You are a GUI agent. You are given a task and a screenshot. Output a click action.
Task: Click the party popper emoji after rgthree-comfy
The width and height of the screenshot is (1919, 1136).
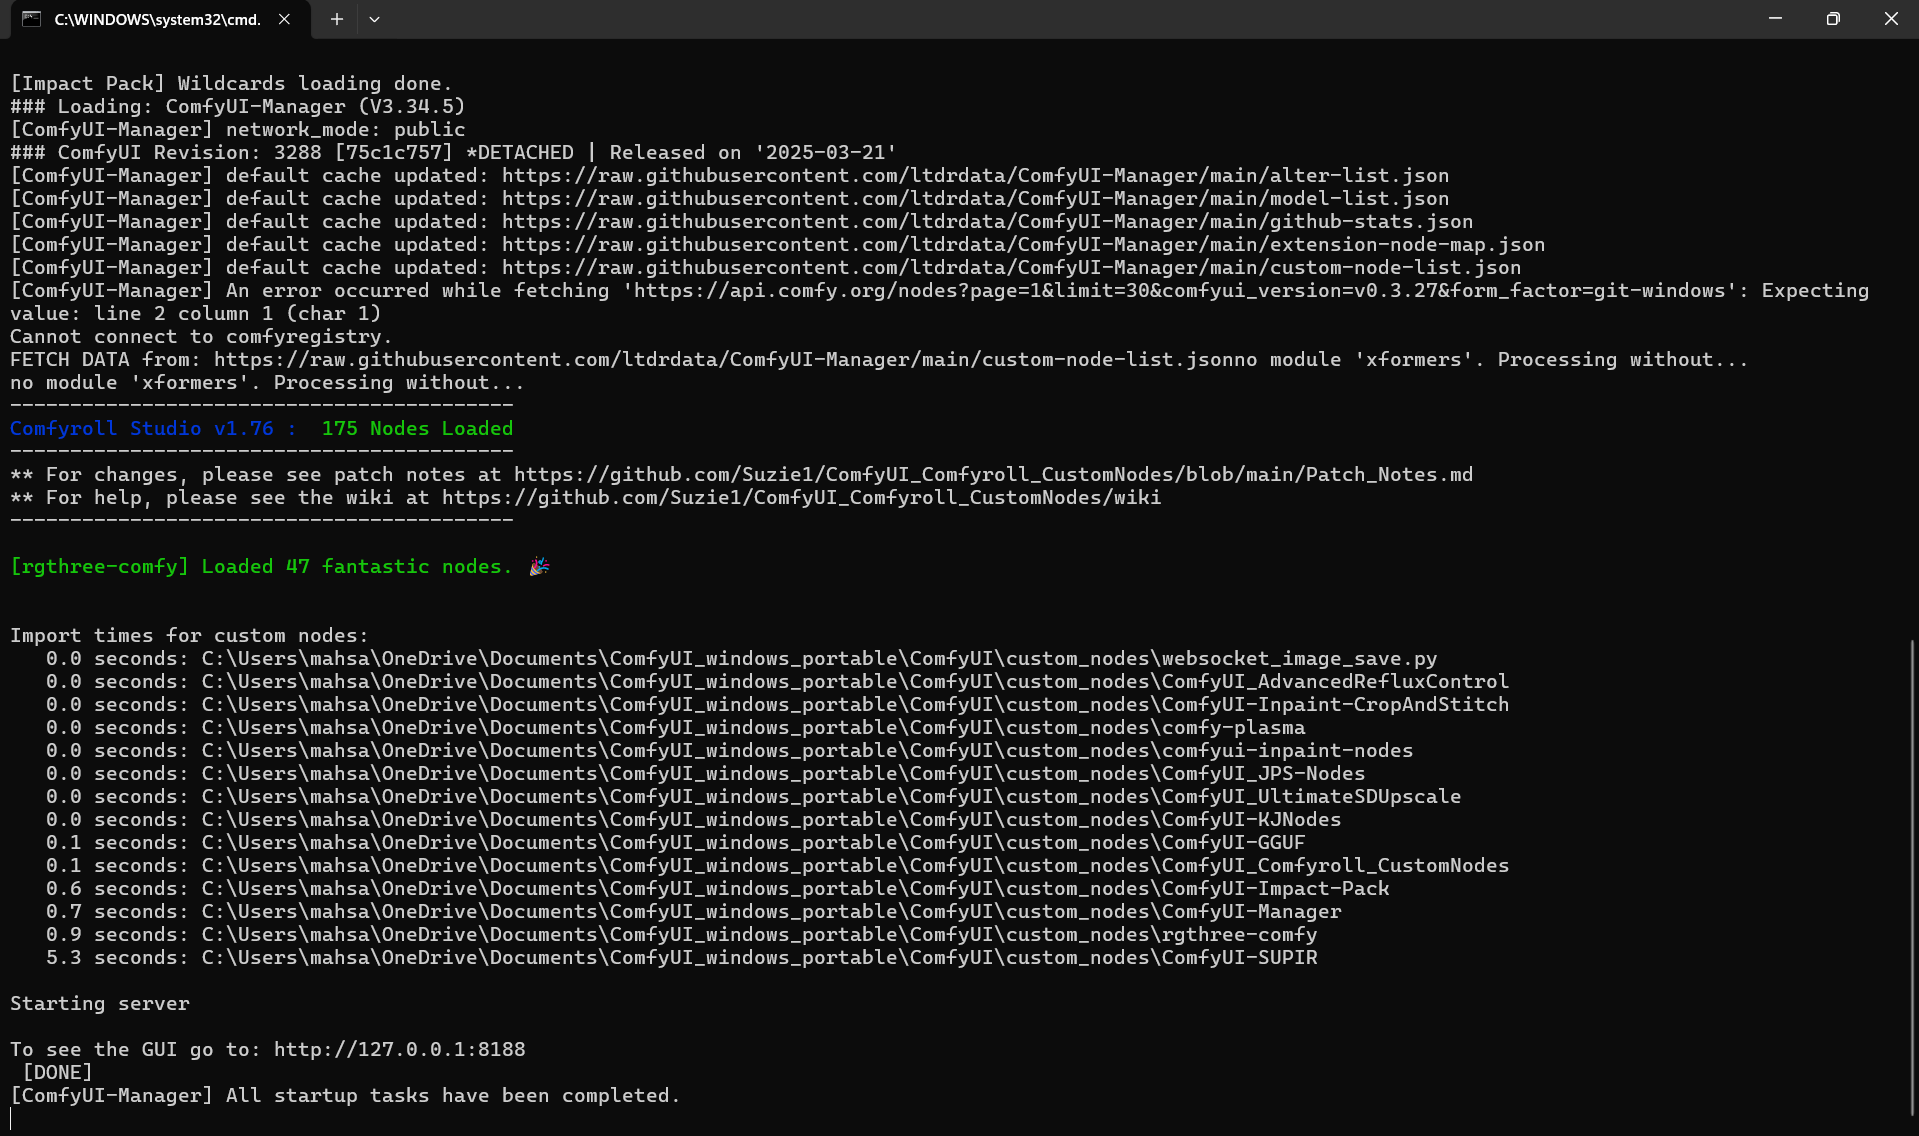(x=539, y=566)
